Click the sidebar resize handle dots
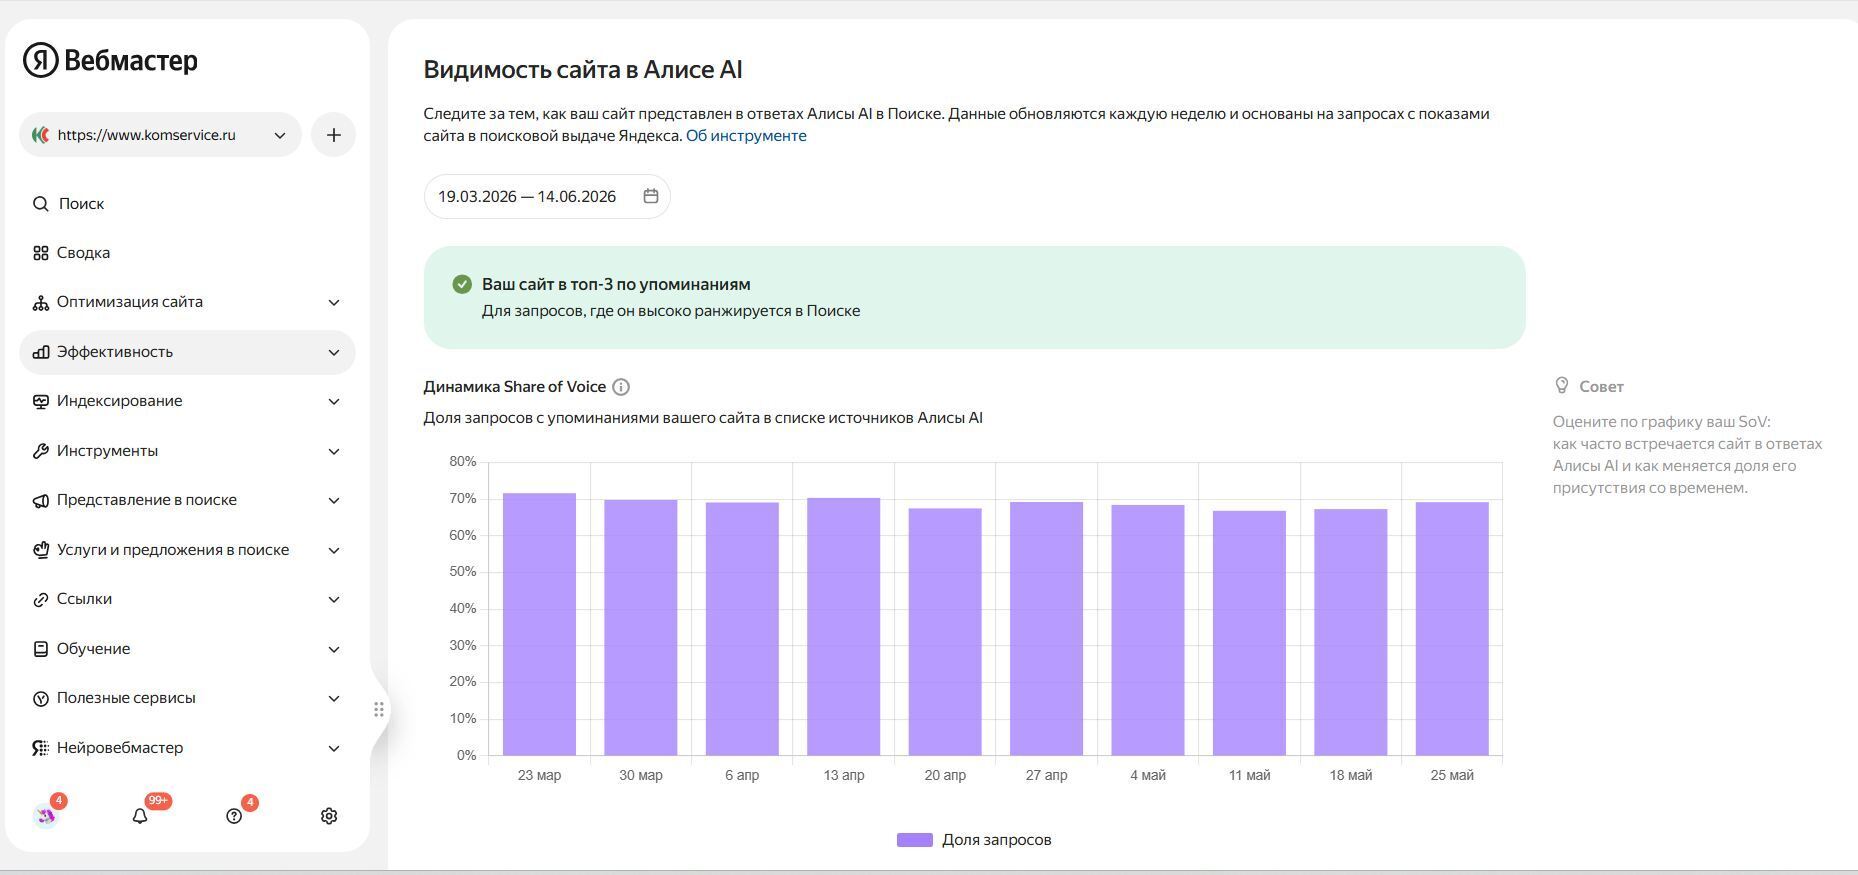This screenshot has height=875, width=1858. point(379,709)
